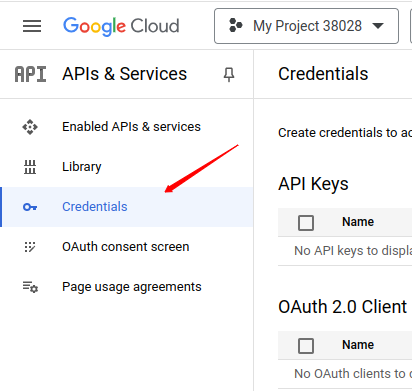Click the project selector dots icon
Image resolution: width=412 pixels, height=391 pixels.
pyautogui.click(x=236, y=26)
